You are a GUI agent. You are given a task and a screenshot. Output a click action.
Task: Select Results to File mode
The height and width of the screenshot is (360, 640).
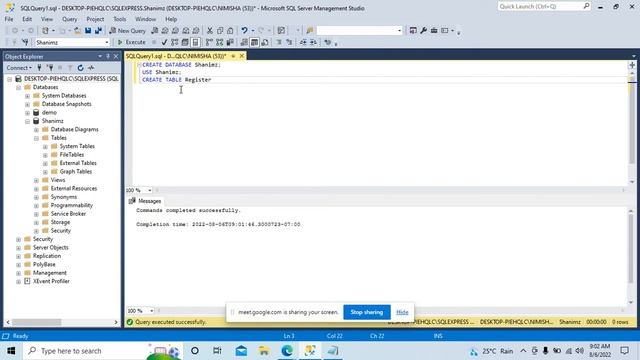pyautogui.click(x=265, y=42)
